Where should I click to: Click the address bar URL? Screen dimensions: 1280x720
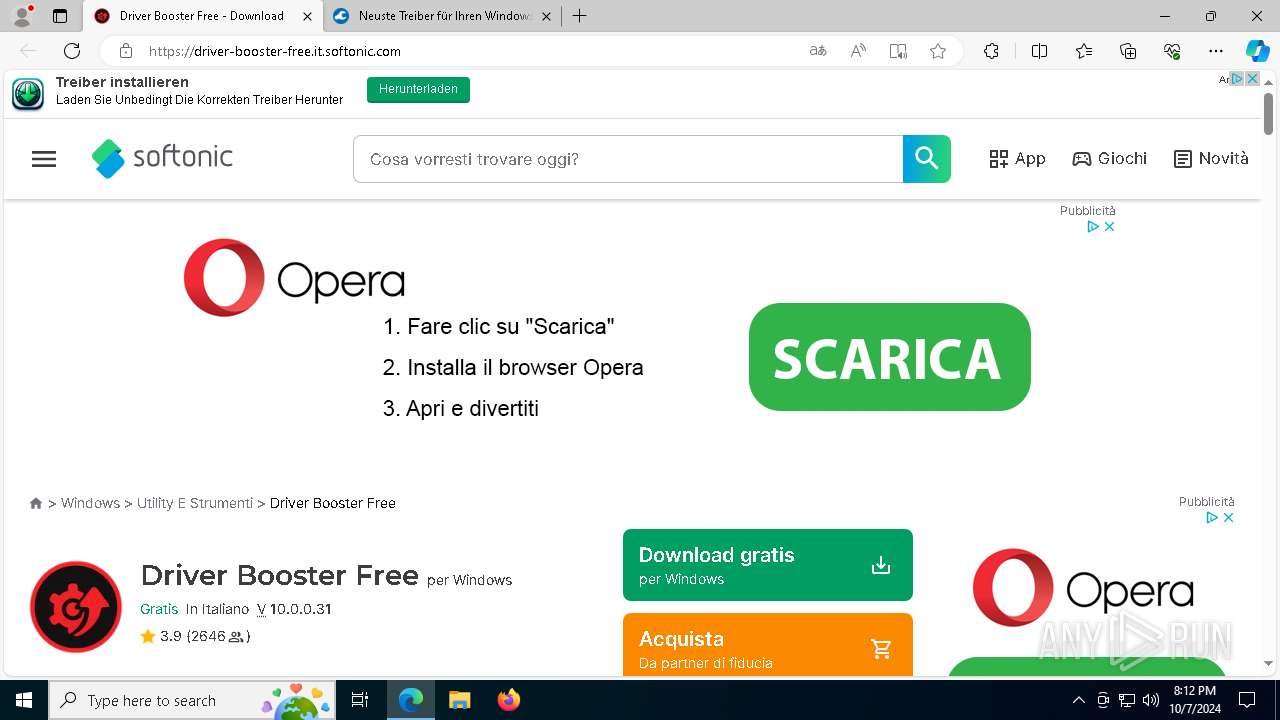pos(275,51)
